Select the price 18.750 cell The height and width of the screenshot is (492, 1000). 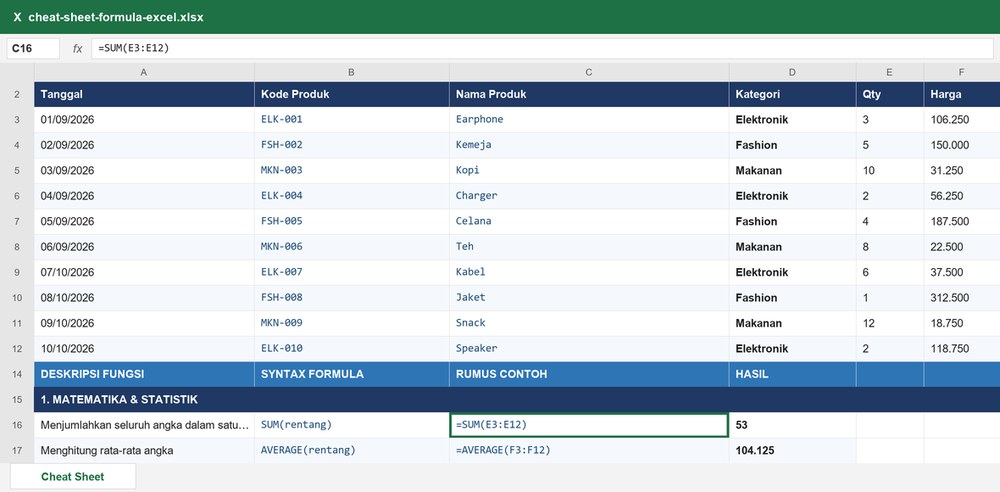962,324
